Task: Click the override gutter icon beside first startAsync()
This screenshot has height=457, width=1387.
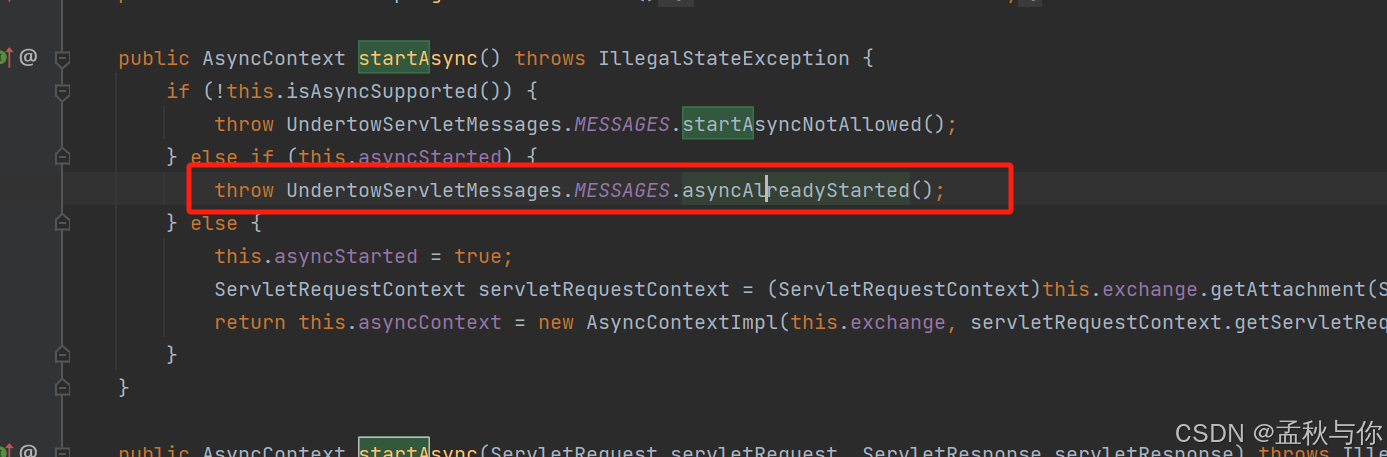Action: pos(5,57)
